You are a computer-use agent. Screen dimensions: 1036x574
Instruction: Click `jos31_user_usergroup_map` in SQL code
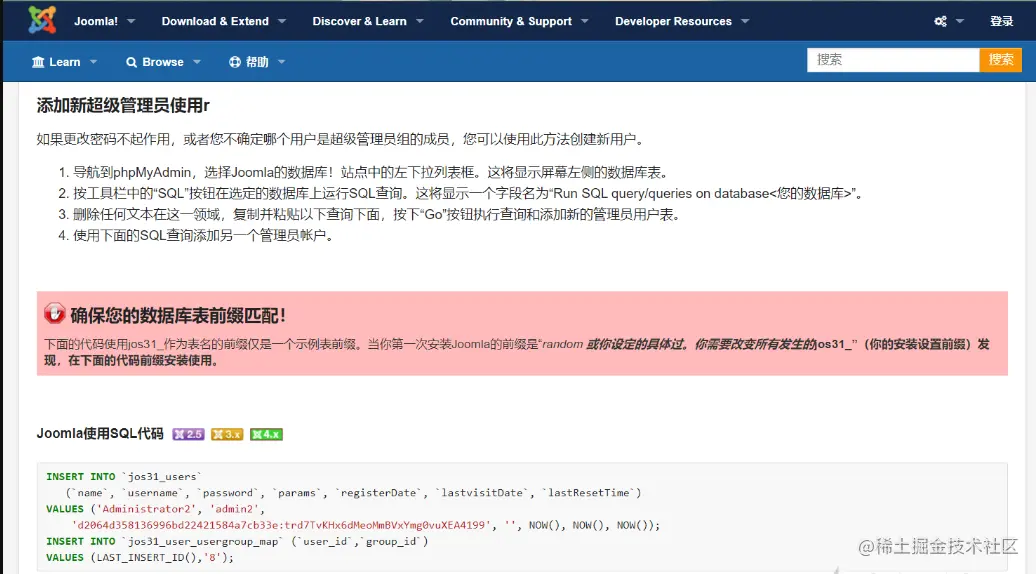[202, 542]
